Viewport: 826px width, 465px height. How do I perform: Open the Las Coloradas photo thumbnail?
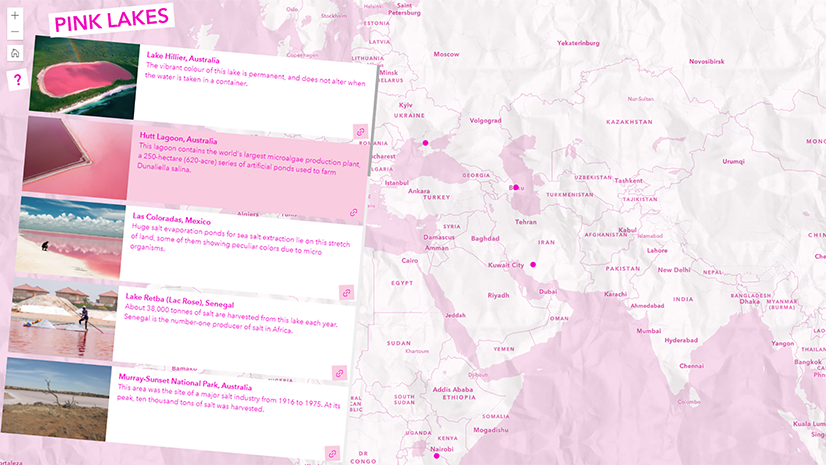[x=71, y=238]
